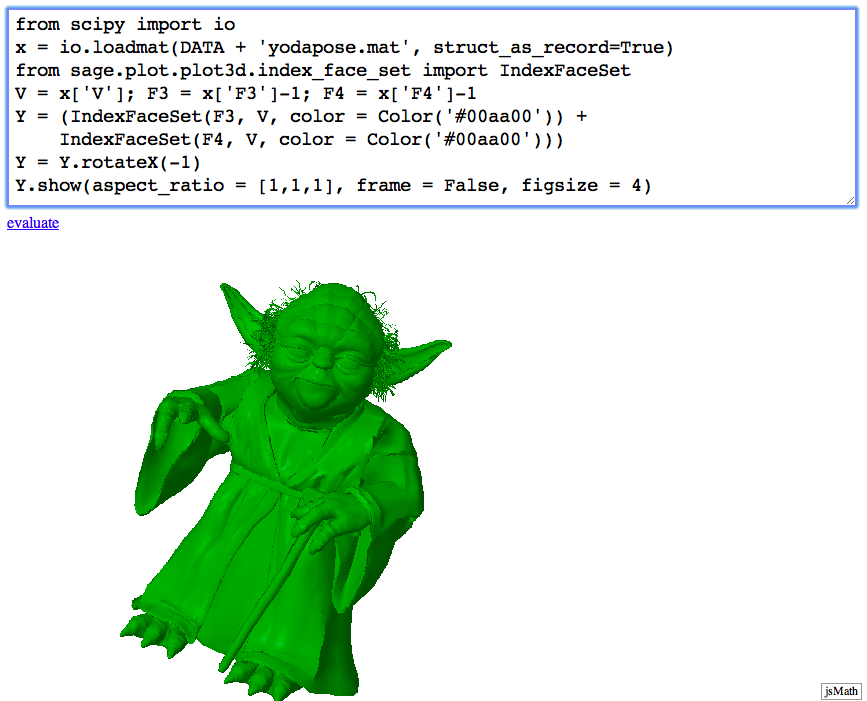Screen dimensions: 867x701
Task: Click the 'struct_as_record=True' text
Action: coord(548,48)
